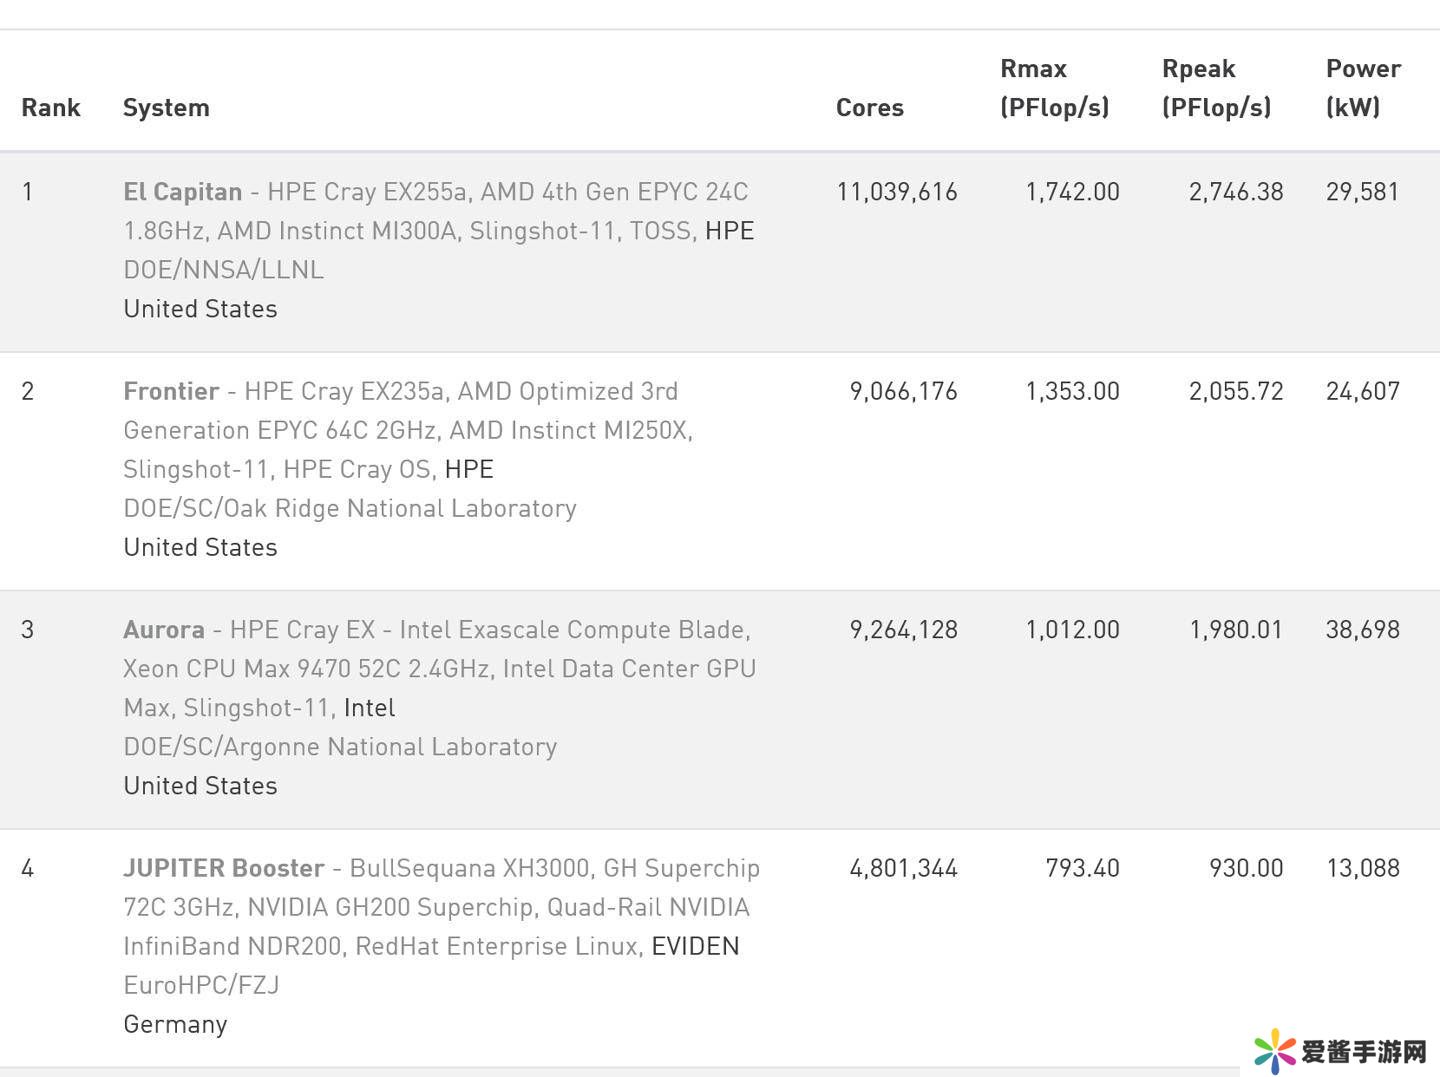The height and width of the screenshot is (1077, 1440).
Task: Open the EuroHPC/FZJ site link
Action: [x=201, y=985]
